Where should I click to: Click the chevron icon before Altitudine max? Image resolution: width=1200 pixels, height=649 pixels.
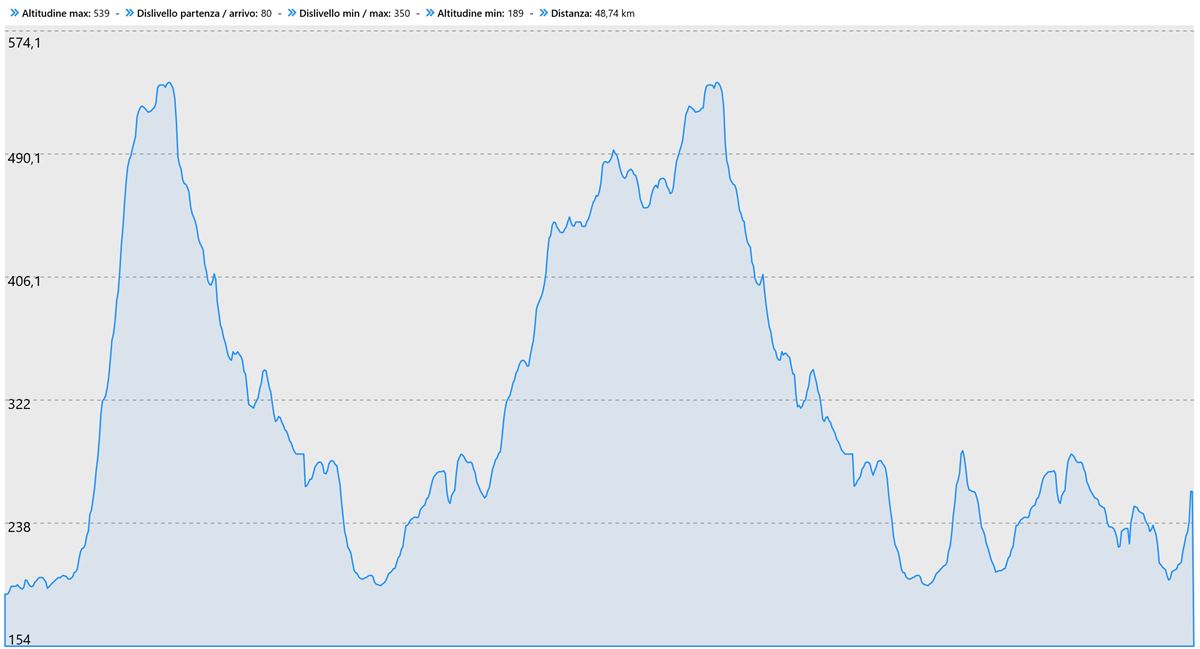pyautogui.click(x=14, y=14)
